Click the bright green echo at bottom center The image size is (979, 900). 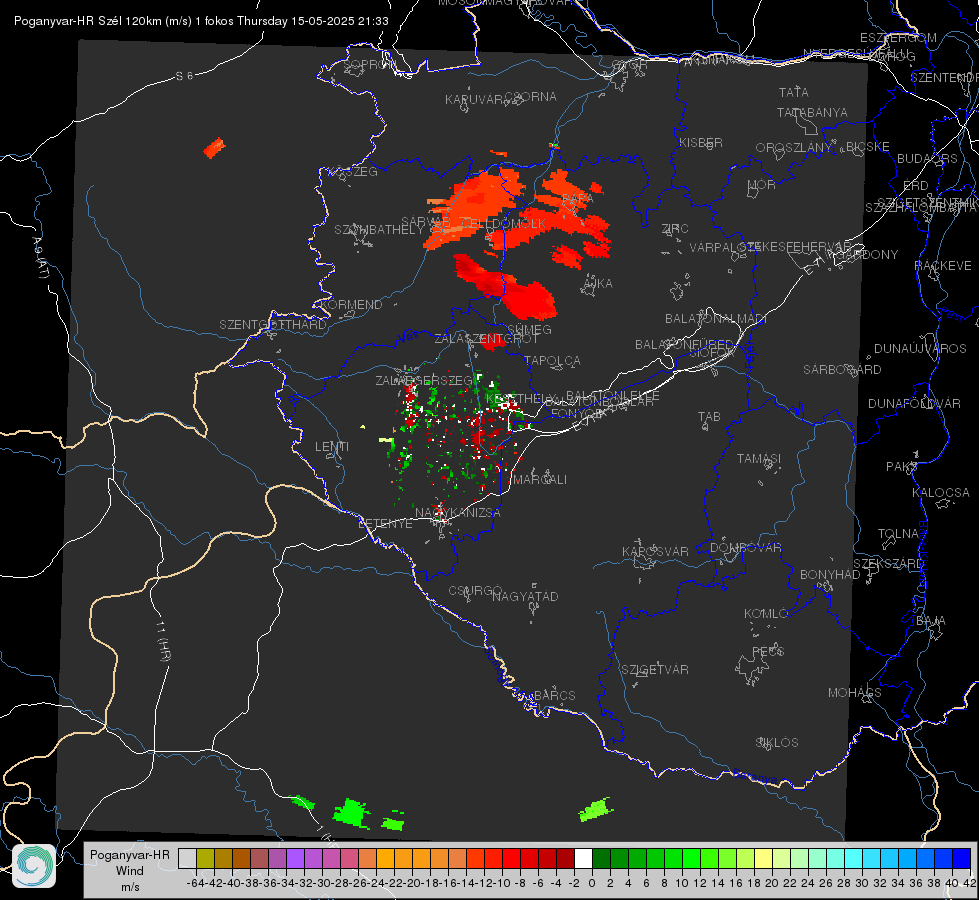(x=352, y=813)
